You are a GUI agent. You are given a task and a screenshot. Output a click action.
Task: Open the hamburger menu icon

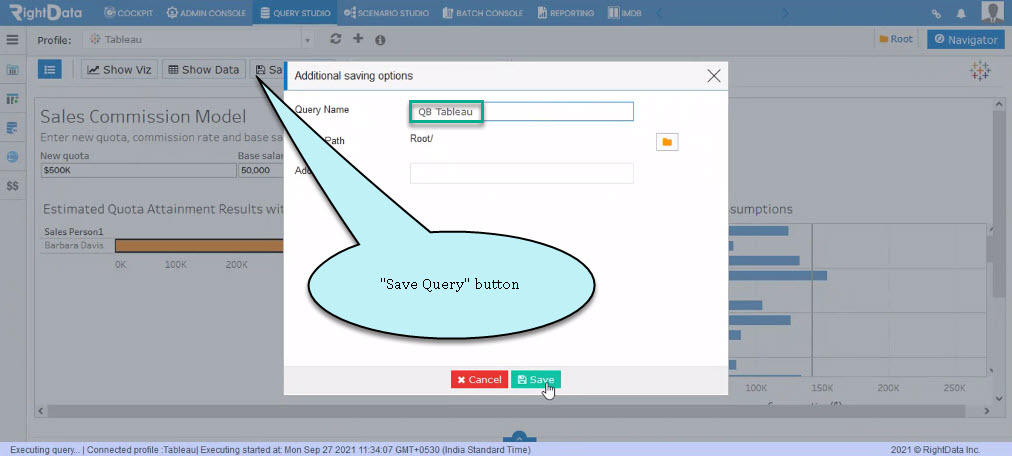click(12, 40)
